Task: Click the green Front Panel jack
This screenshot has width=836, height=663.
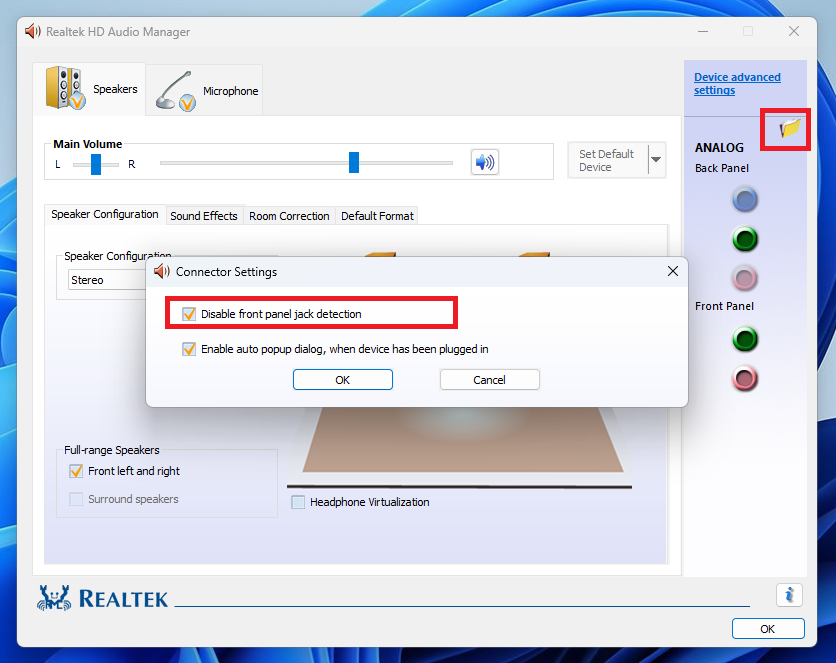Action: [745, 339]
